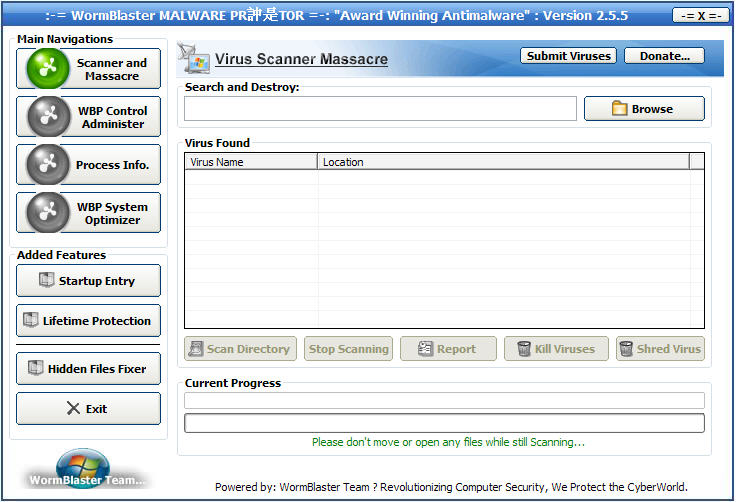This screenshot has width=736, height=502.
Task: Sort by Virus Name column header
Action: click(x=251, y=162)
